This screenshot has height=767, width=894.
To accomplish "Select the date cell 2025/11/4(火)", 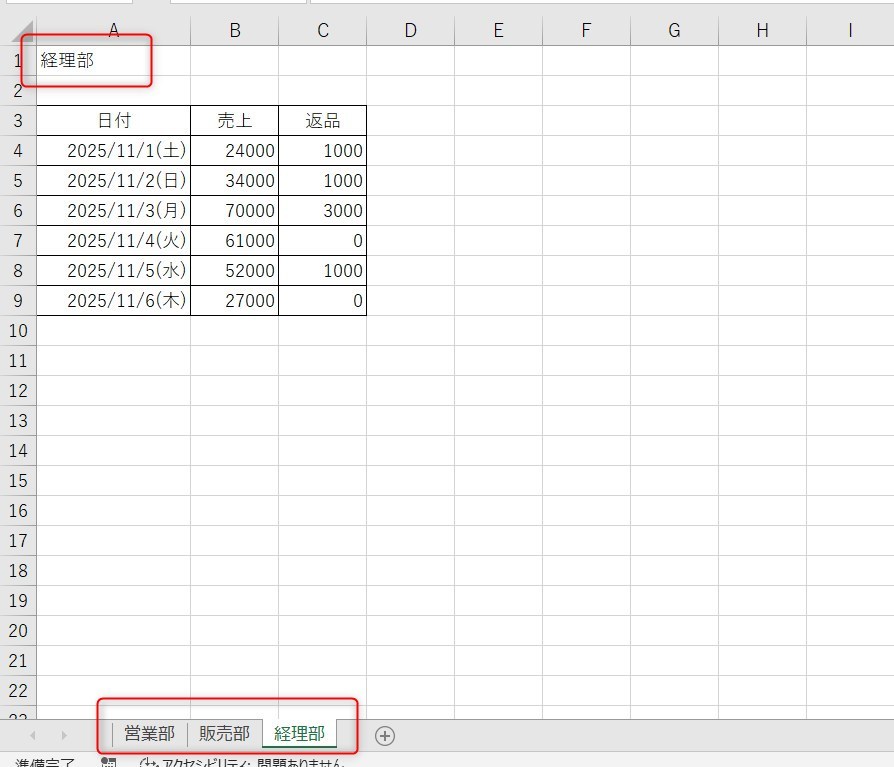I will click(x=113, y=241).
